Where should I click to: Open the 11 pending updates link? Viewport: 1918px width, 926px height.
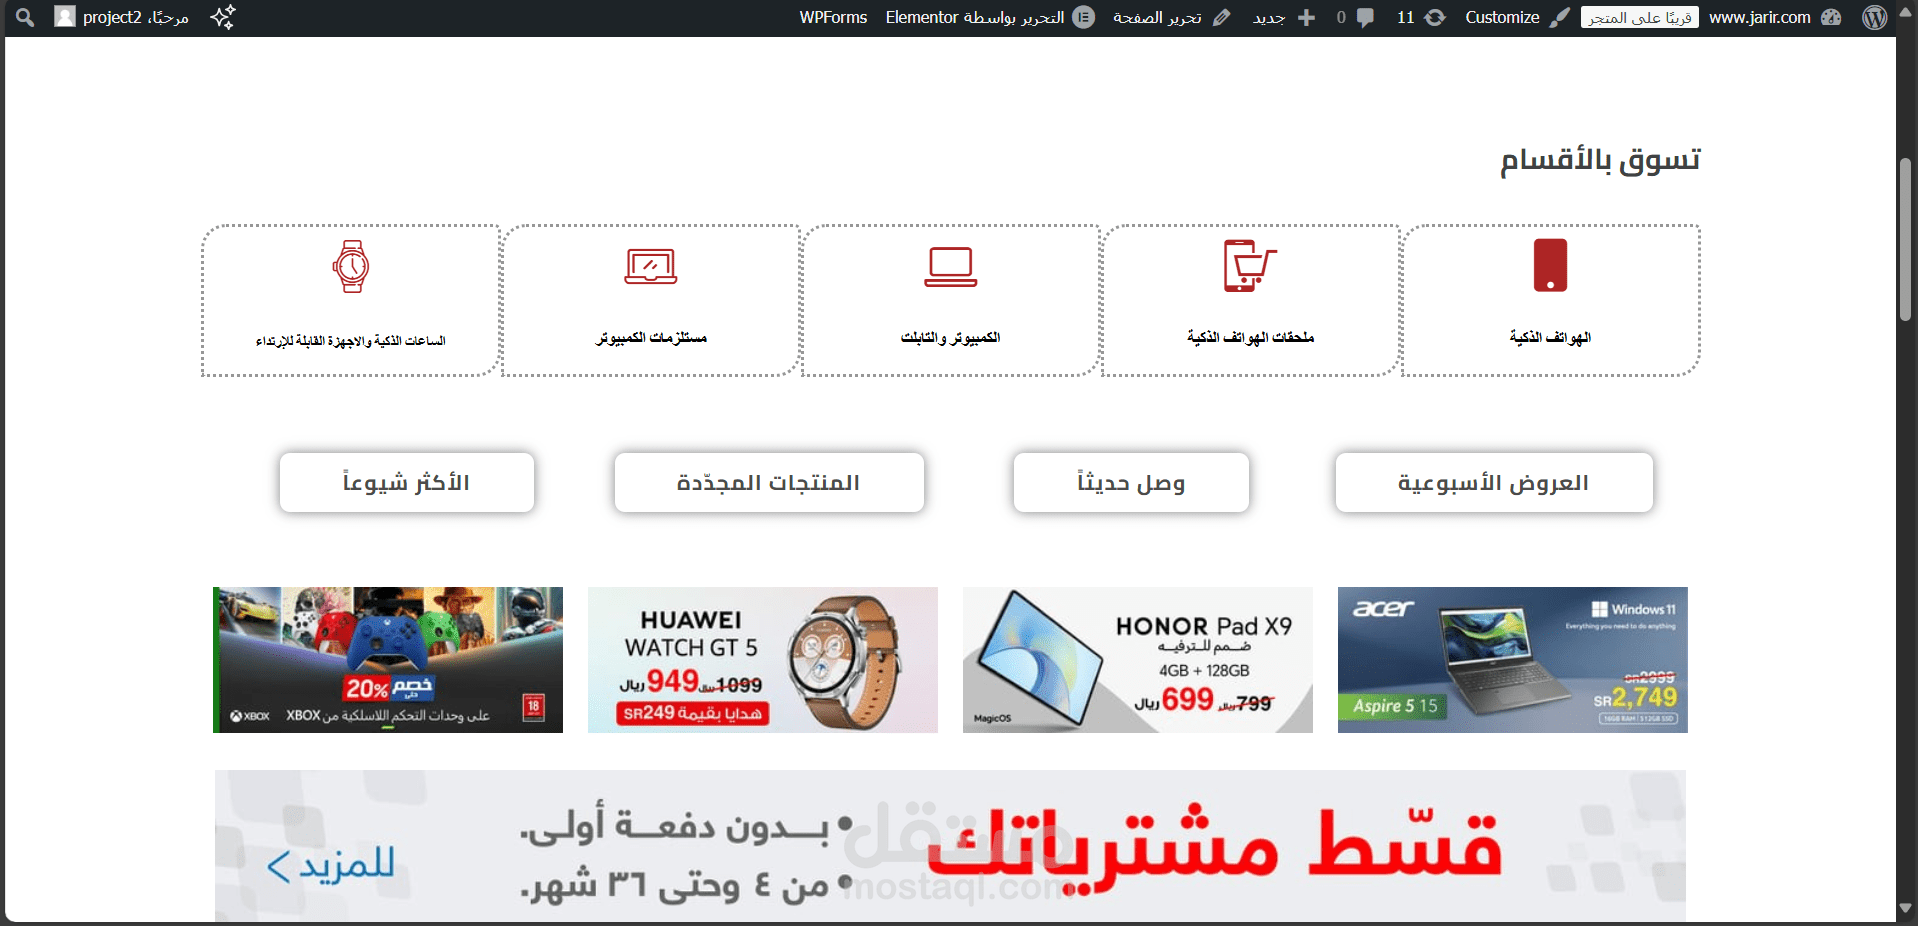[1405, 17]
